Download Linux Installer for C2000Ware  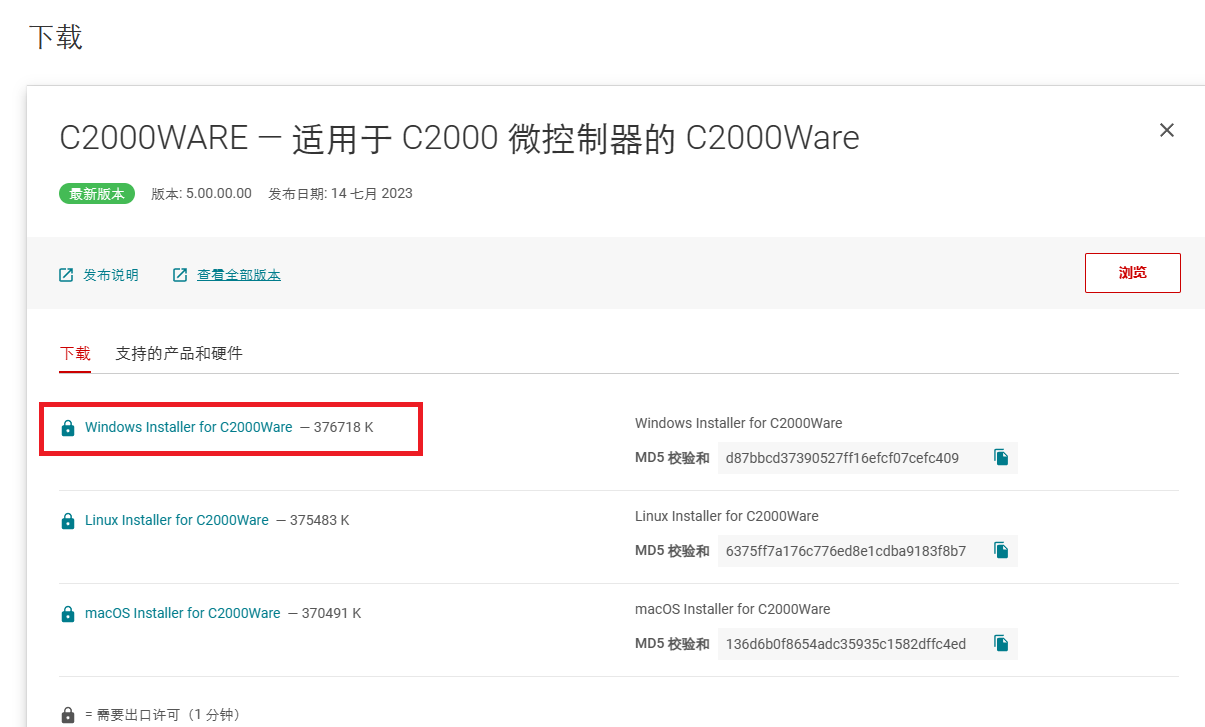(x=177, y=520)
